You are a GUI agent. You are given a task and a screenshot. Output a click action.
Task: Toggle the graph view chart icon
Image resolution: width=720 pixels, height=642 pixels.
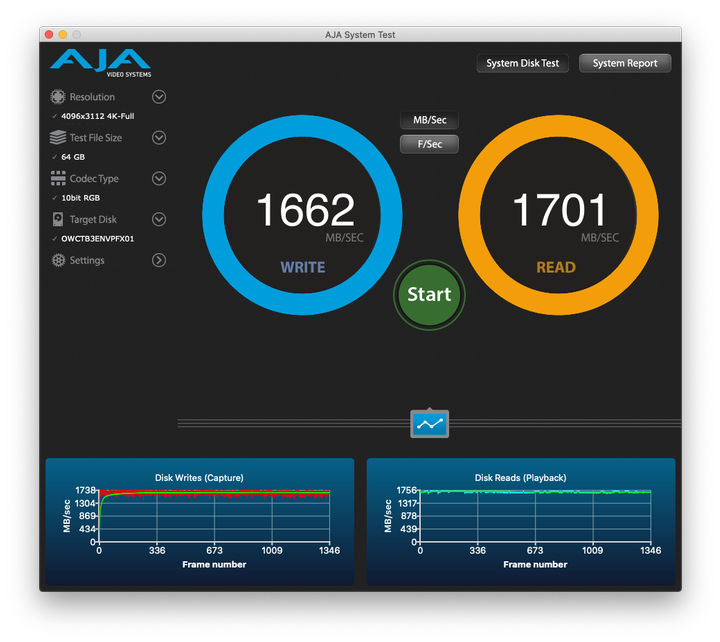(429, 424)
